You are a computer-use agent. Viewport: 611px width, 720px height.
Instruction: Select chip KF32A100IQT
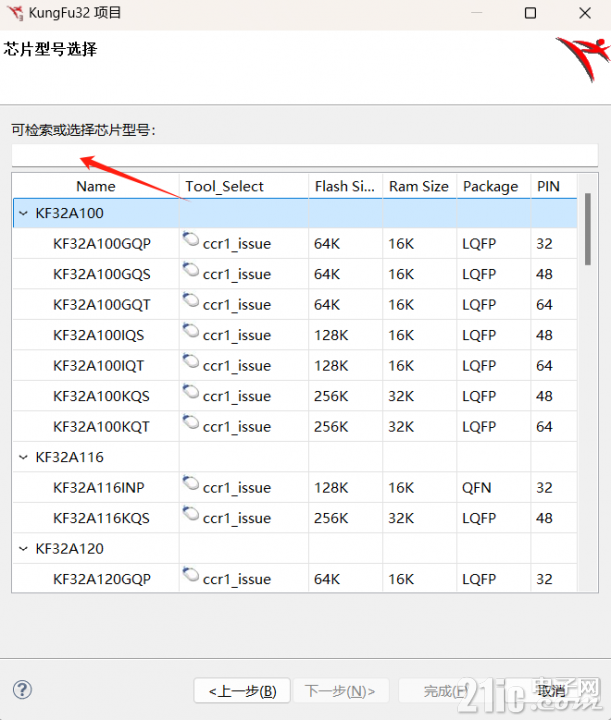pos(99,366)
